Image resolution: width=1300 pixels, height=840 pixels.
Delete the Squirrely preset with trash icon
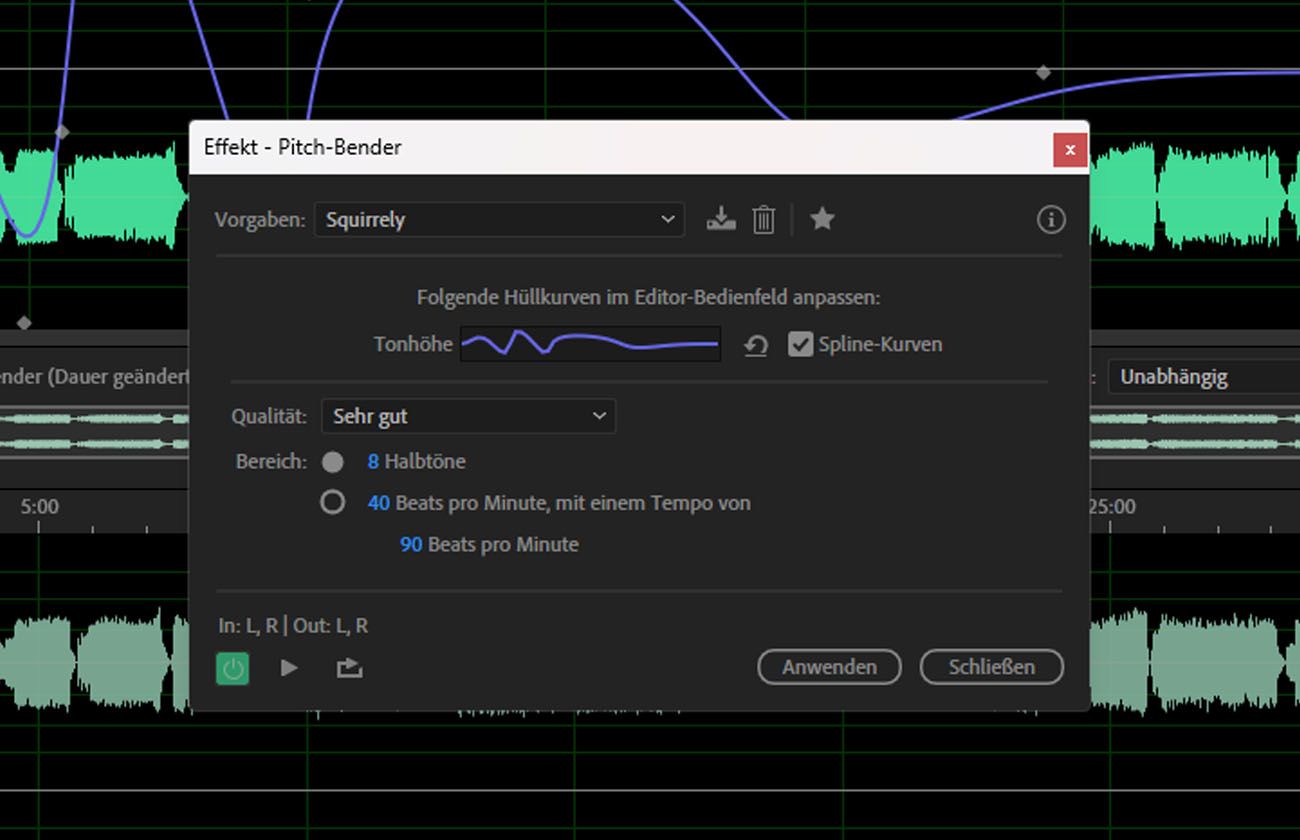tap(763, 219)
